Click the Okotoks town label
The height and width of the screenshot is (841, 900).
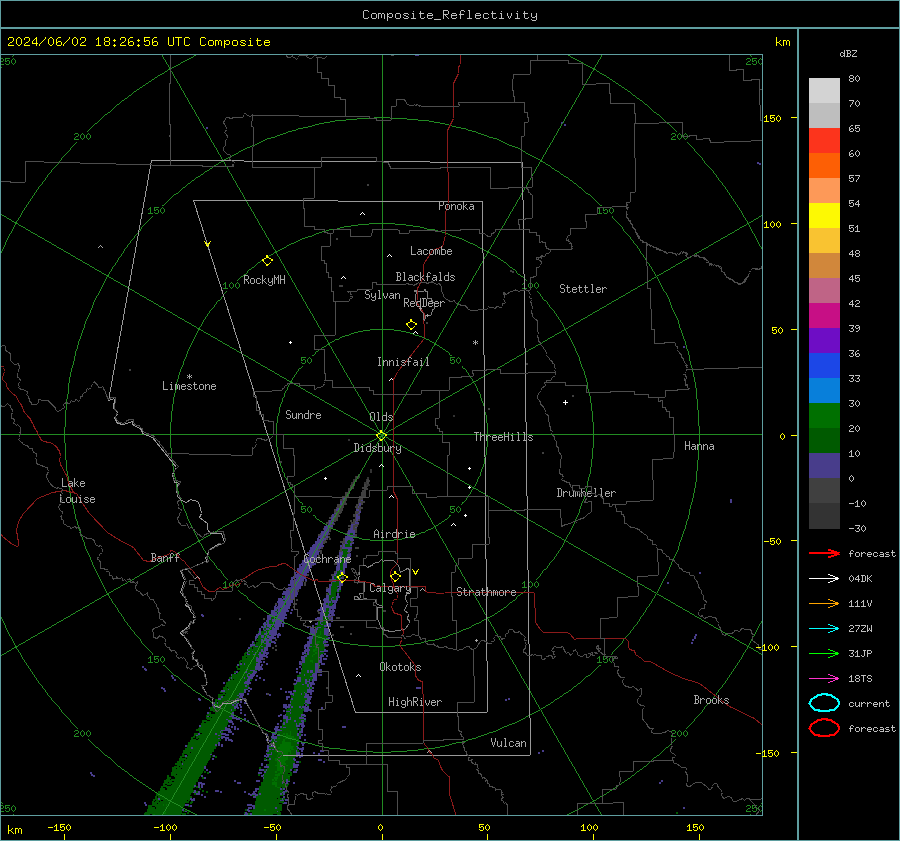[400, 667]
